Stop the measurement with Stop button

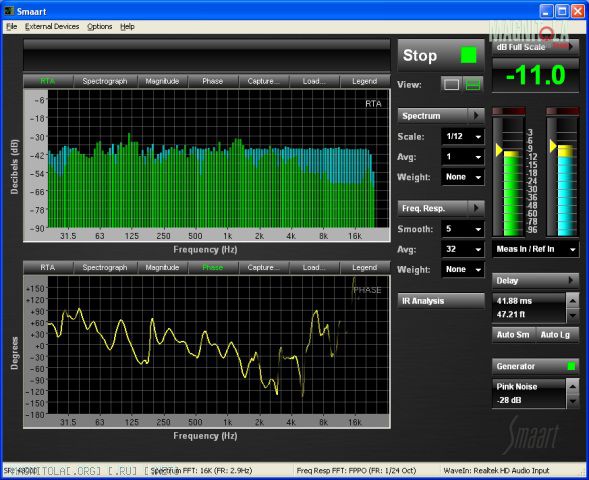[441, 56]
